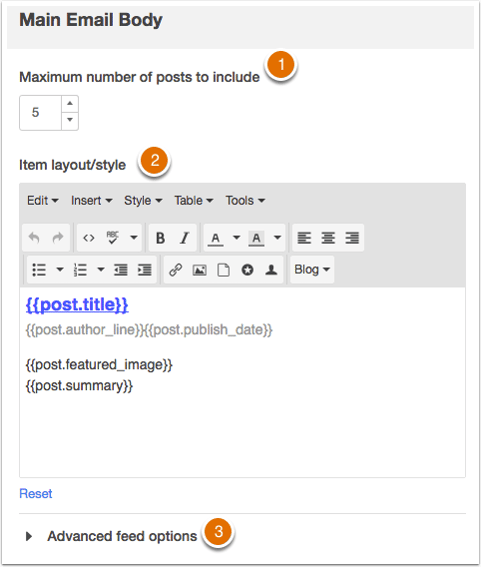Toggle italic text formatting
This screenshot has height=567, width=481.
coord(185,238)
